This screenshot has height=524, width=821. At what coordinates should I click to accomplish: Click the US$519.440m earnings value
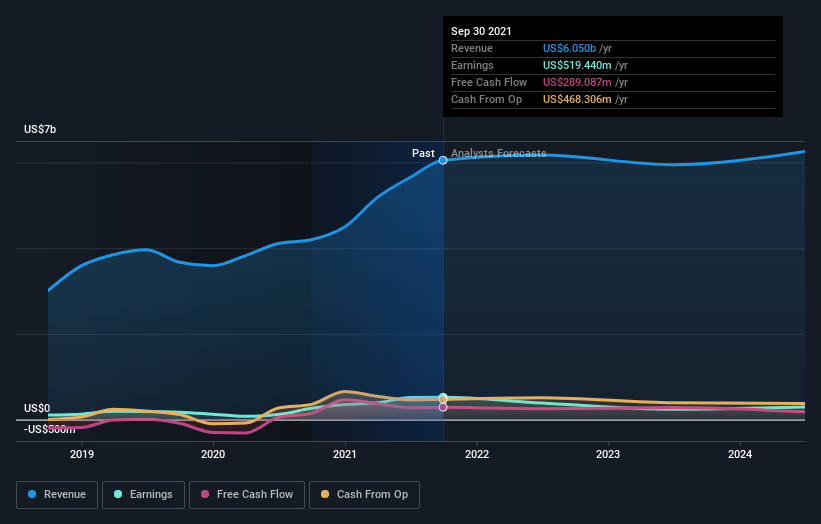point(577,65)
